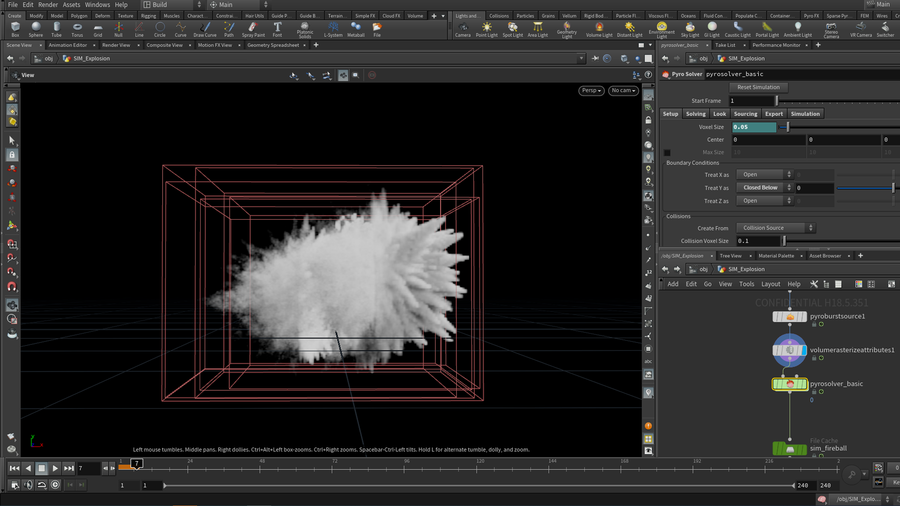Toggle audio in the playbar
Viewport: 900px width, 506px height.
28,485
